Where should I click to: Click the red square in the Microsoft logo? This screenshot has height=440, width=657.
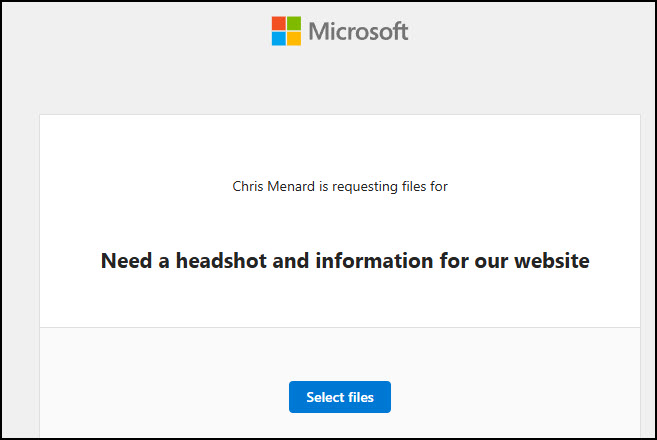click(279, 23)
